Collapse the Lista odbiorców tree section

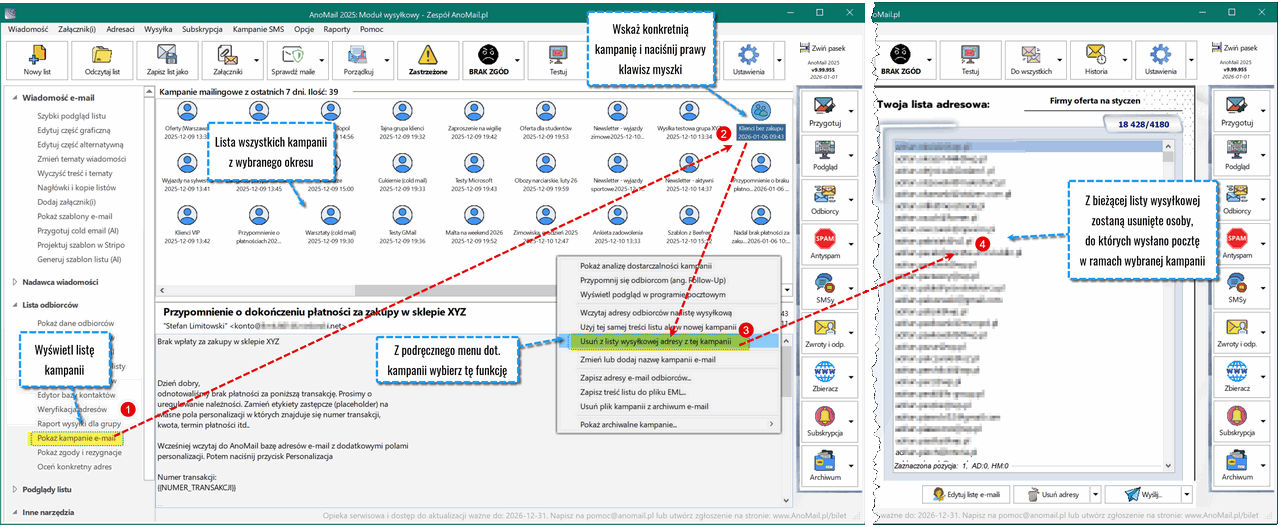(14, 304)
